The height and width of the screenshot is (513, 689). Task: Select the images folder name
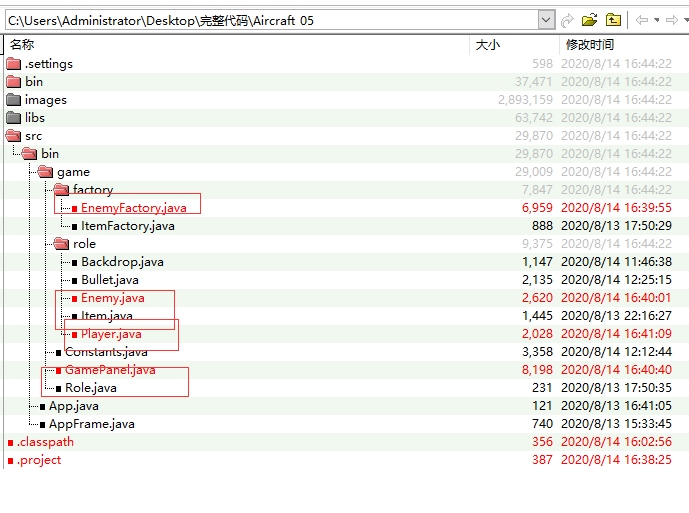[x=46, y=100]
